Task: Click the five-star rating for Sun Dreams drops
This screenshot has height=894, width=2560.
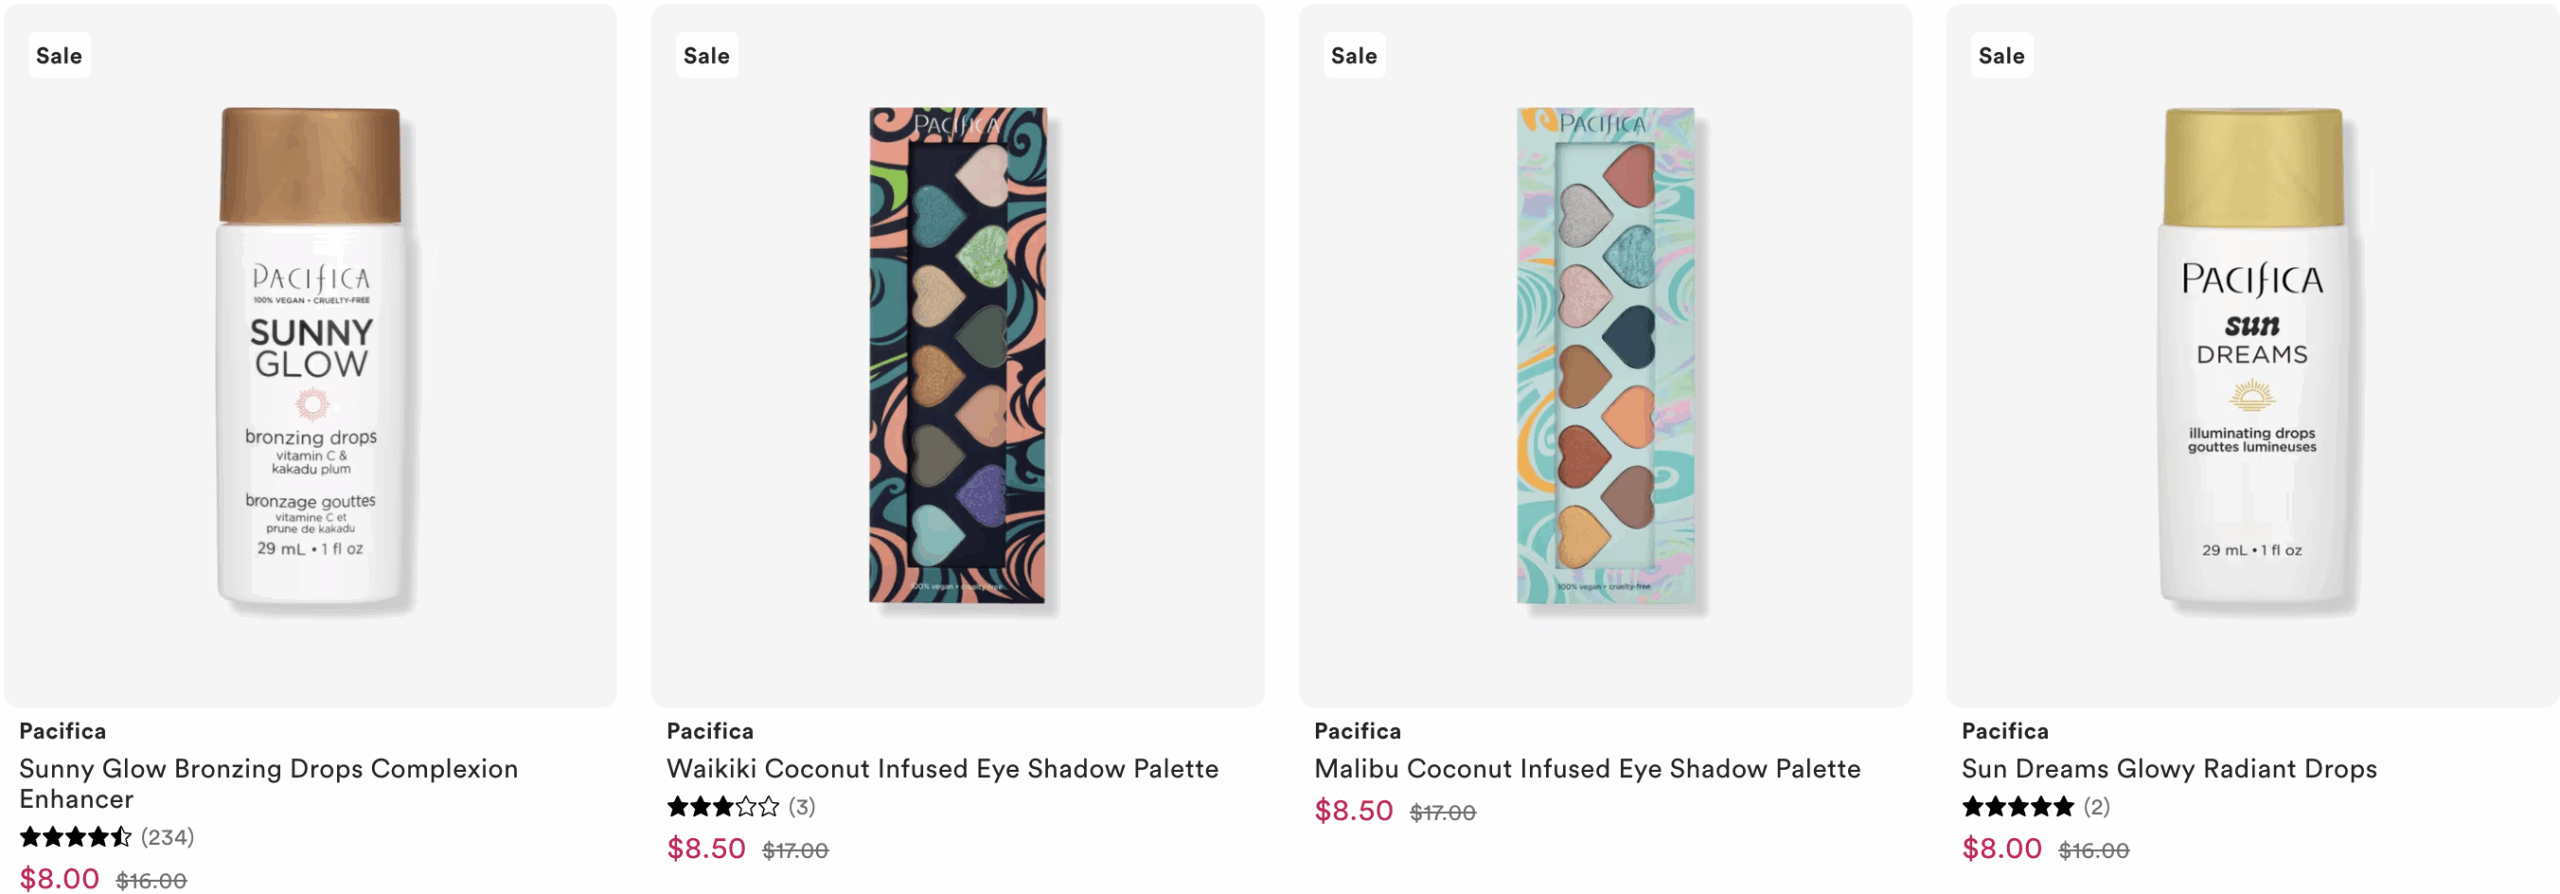Action: [2017, 807]
